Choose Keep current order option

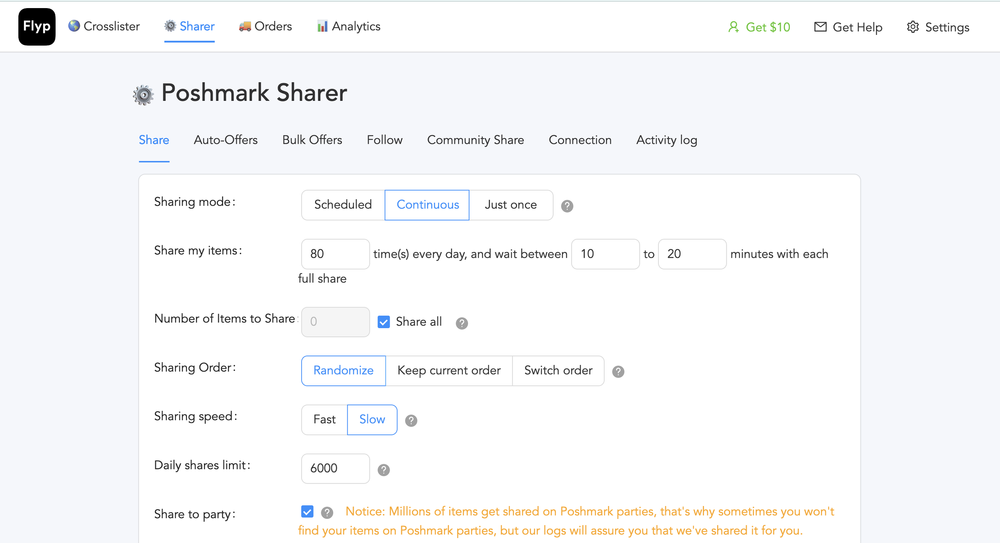449,371
